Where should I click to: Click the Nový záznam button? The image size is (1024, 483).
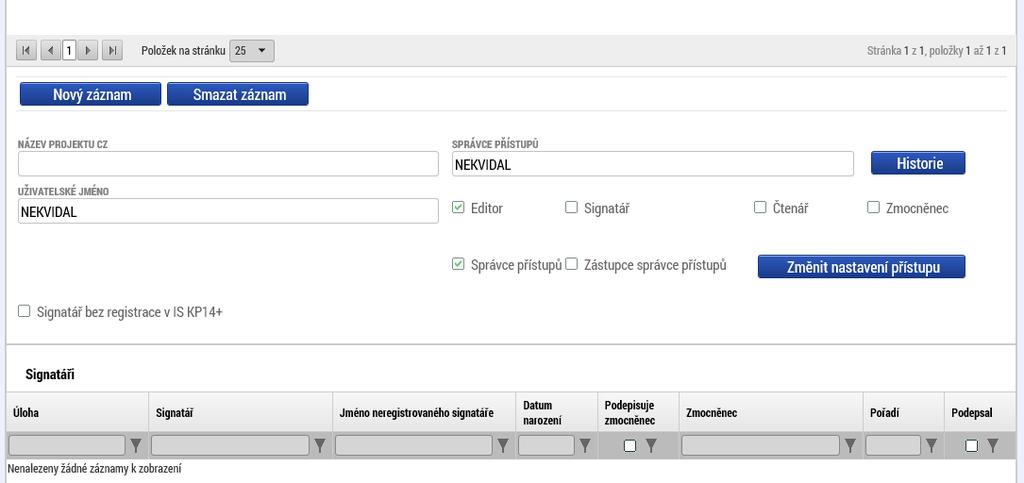coord(91,94)
